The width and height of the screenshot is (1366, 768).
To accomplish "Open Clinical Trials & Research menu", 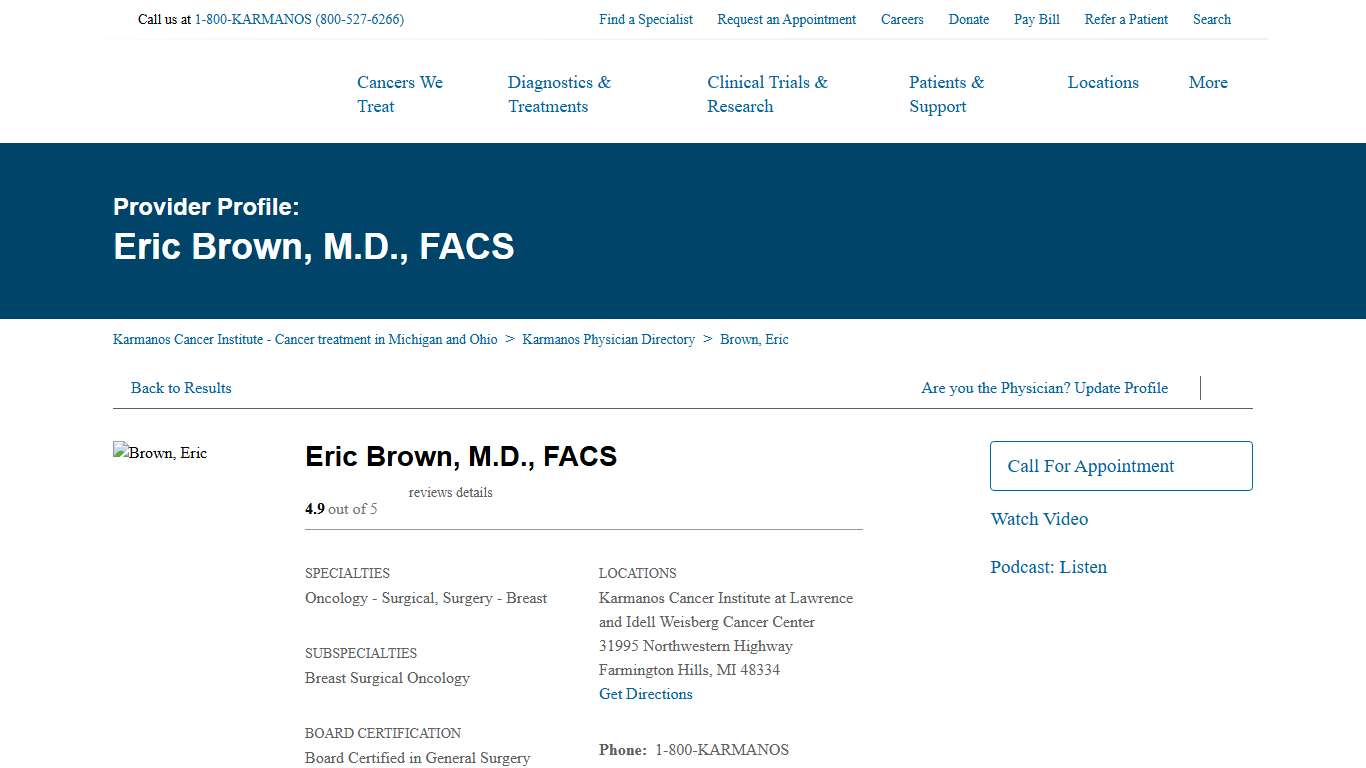I will pos(767,94).
